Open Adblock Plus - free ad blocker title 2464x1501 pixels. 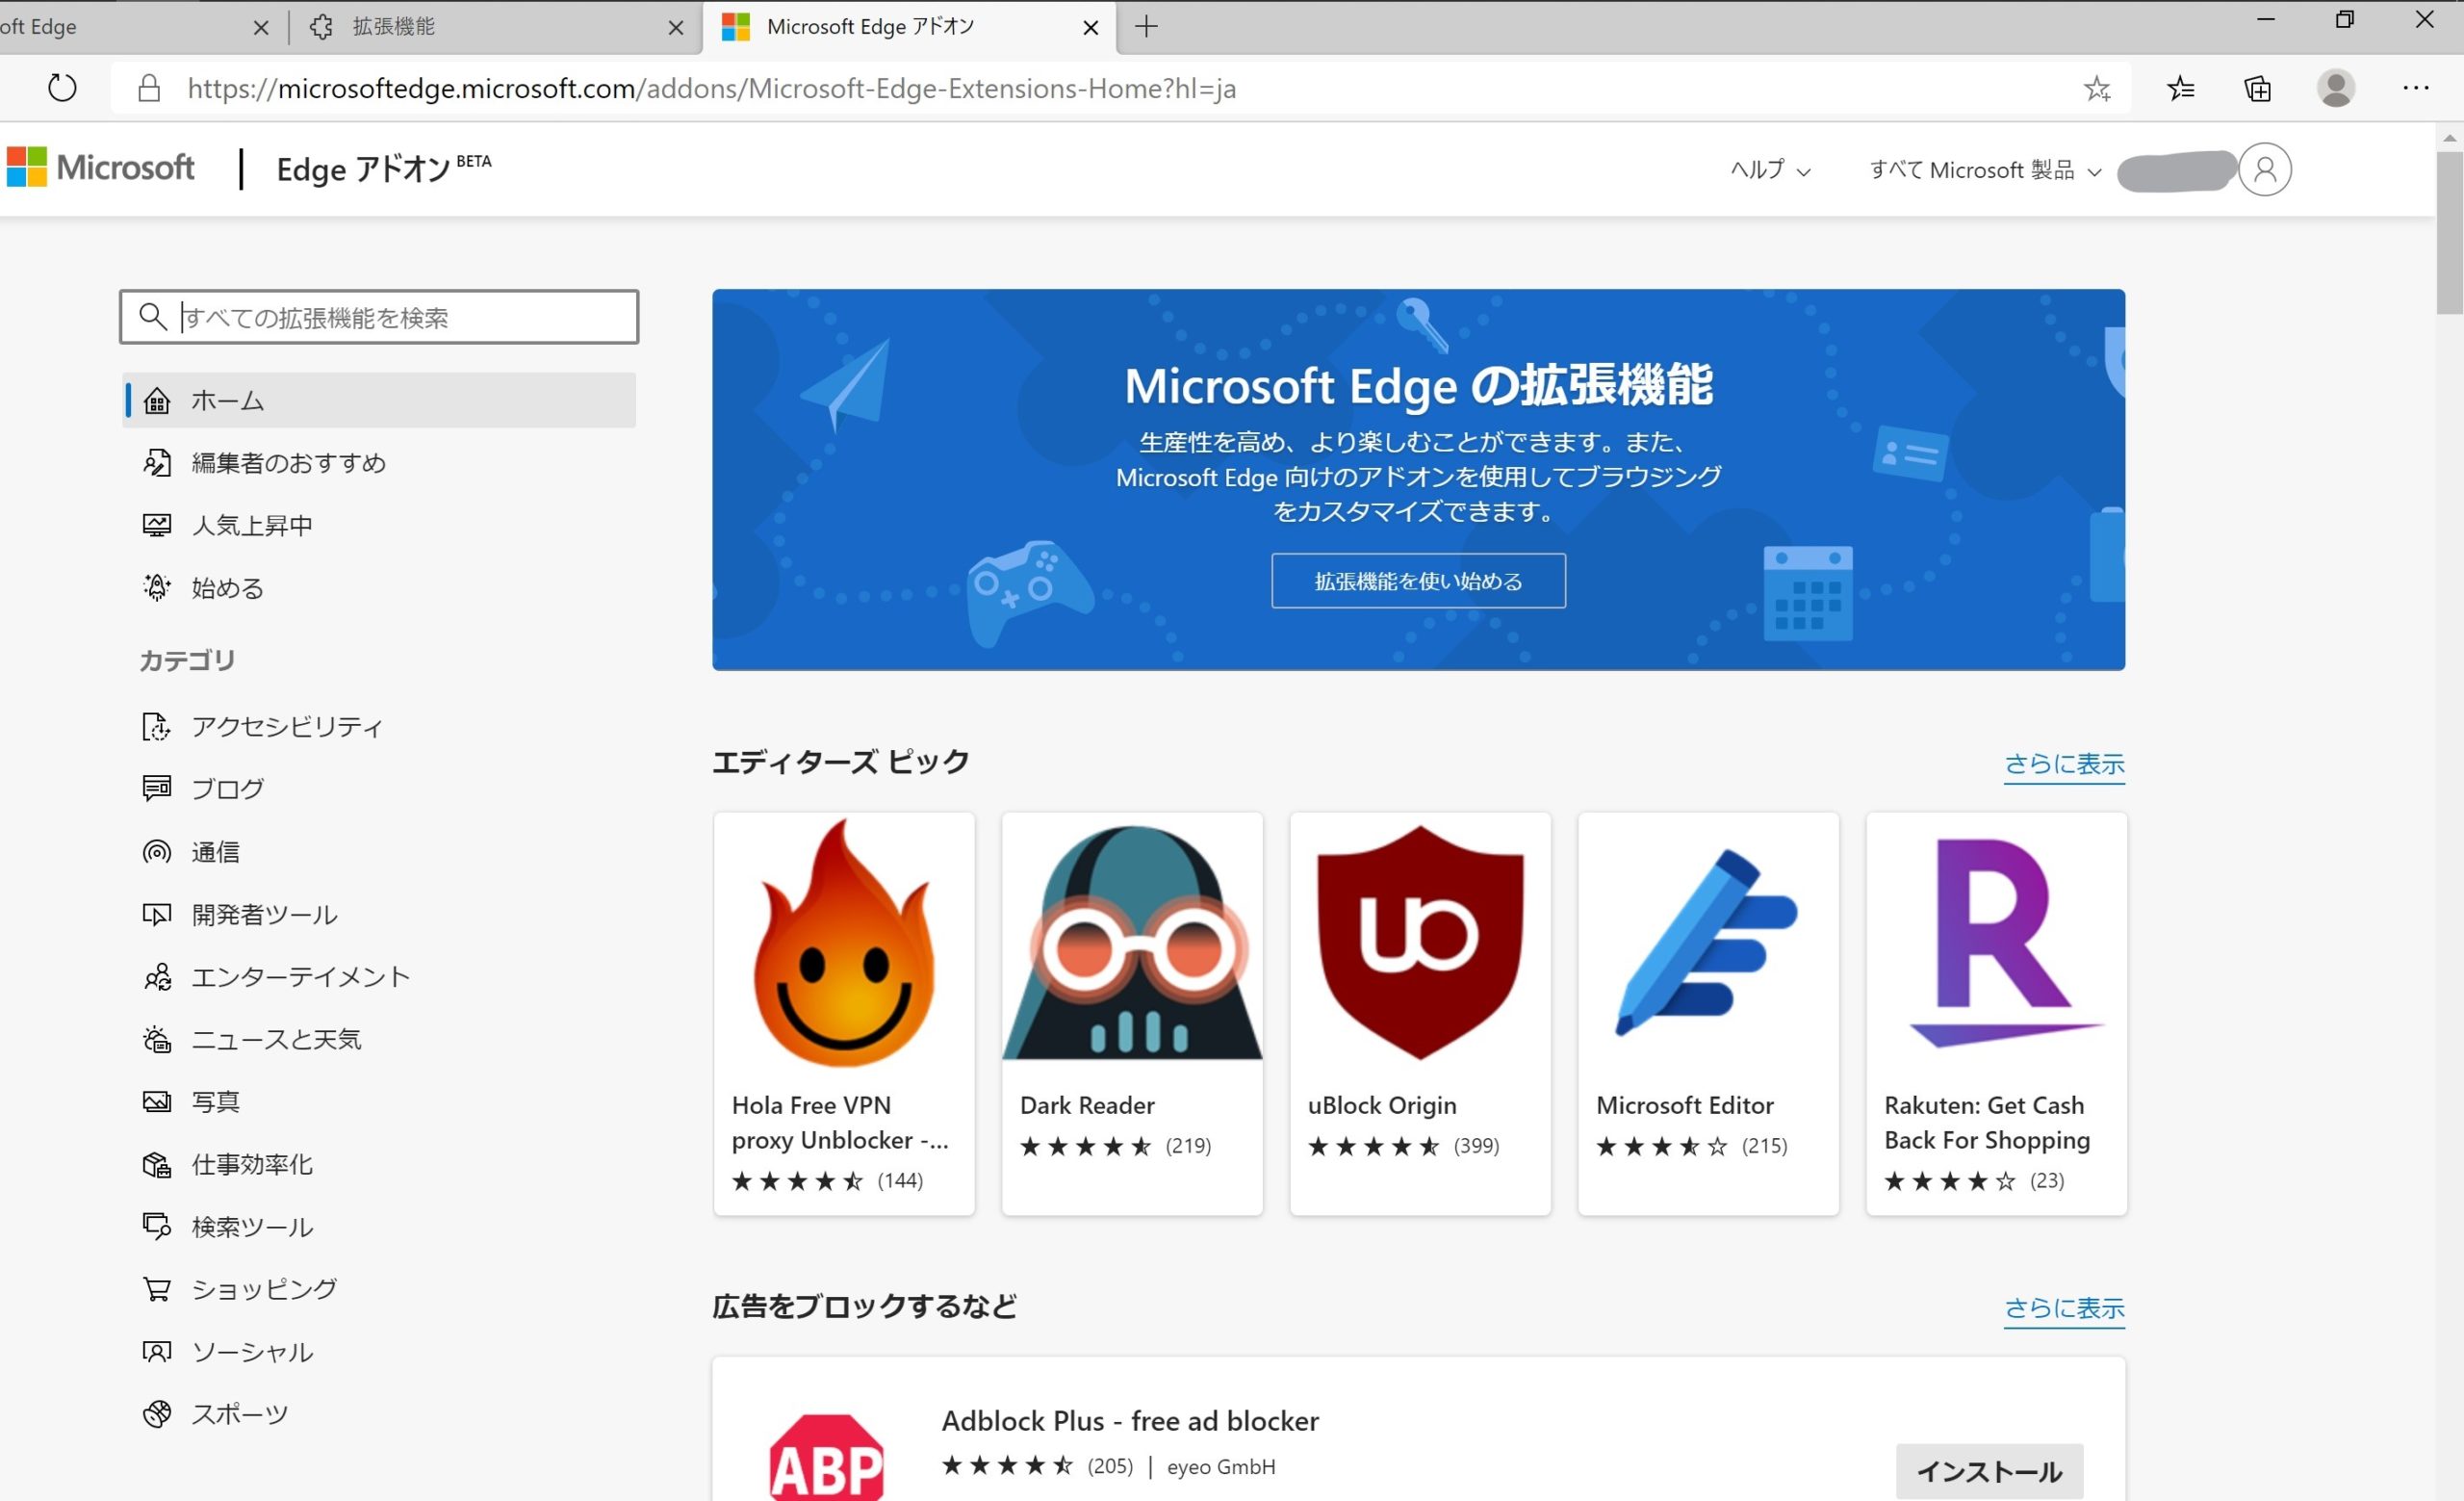[1130, 1420]
